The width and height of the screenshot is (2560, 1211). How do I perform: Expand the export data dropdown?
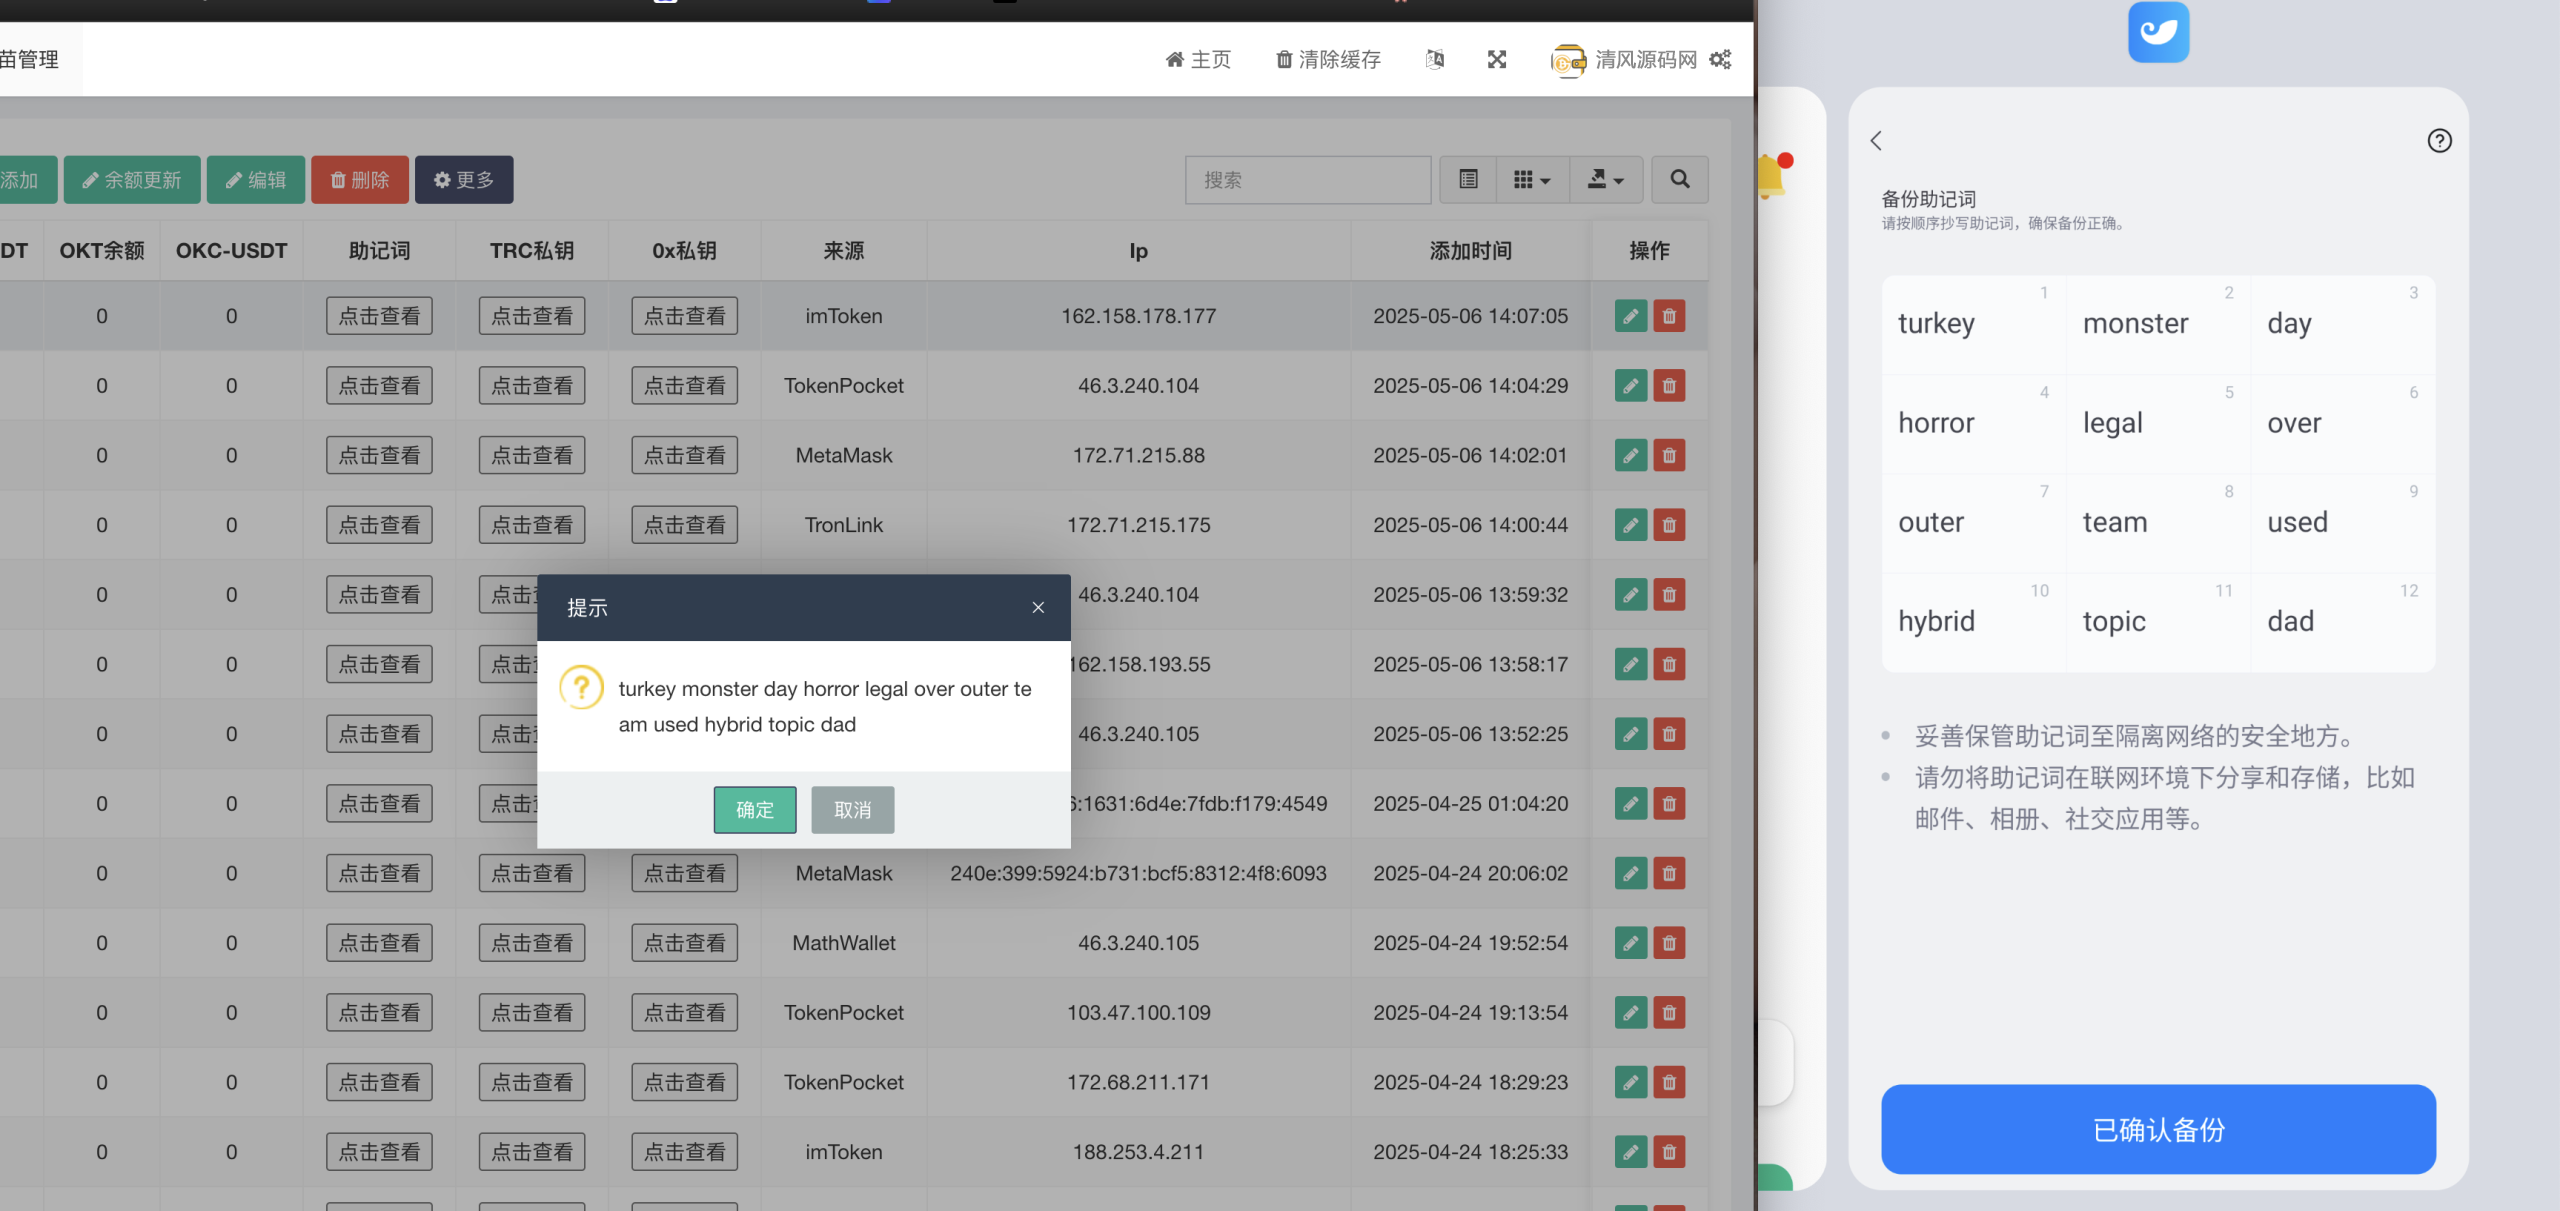[1605, 180]
